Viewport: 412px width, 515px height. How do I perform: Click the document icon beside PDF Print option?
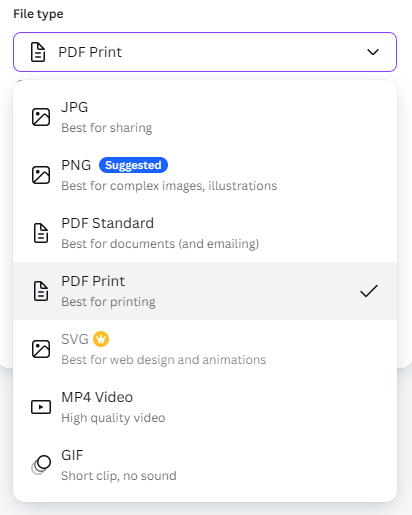tap(41, 291)
